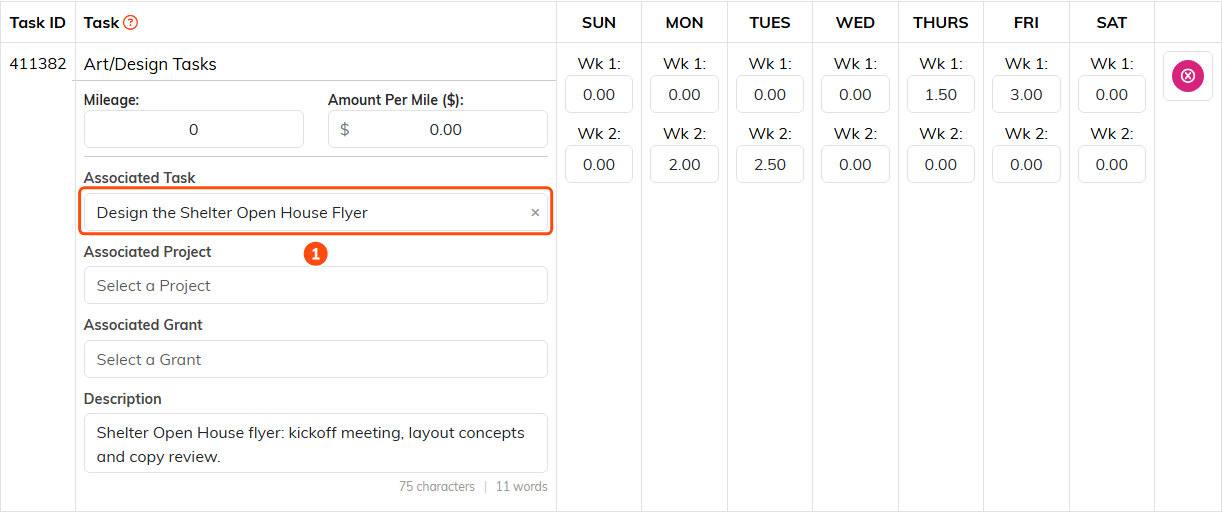Screen dimensions: 1222x513
Task: Click Wednesday Wk 2 hours field
Action: point(855,164)
